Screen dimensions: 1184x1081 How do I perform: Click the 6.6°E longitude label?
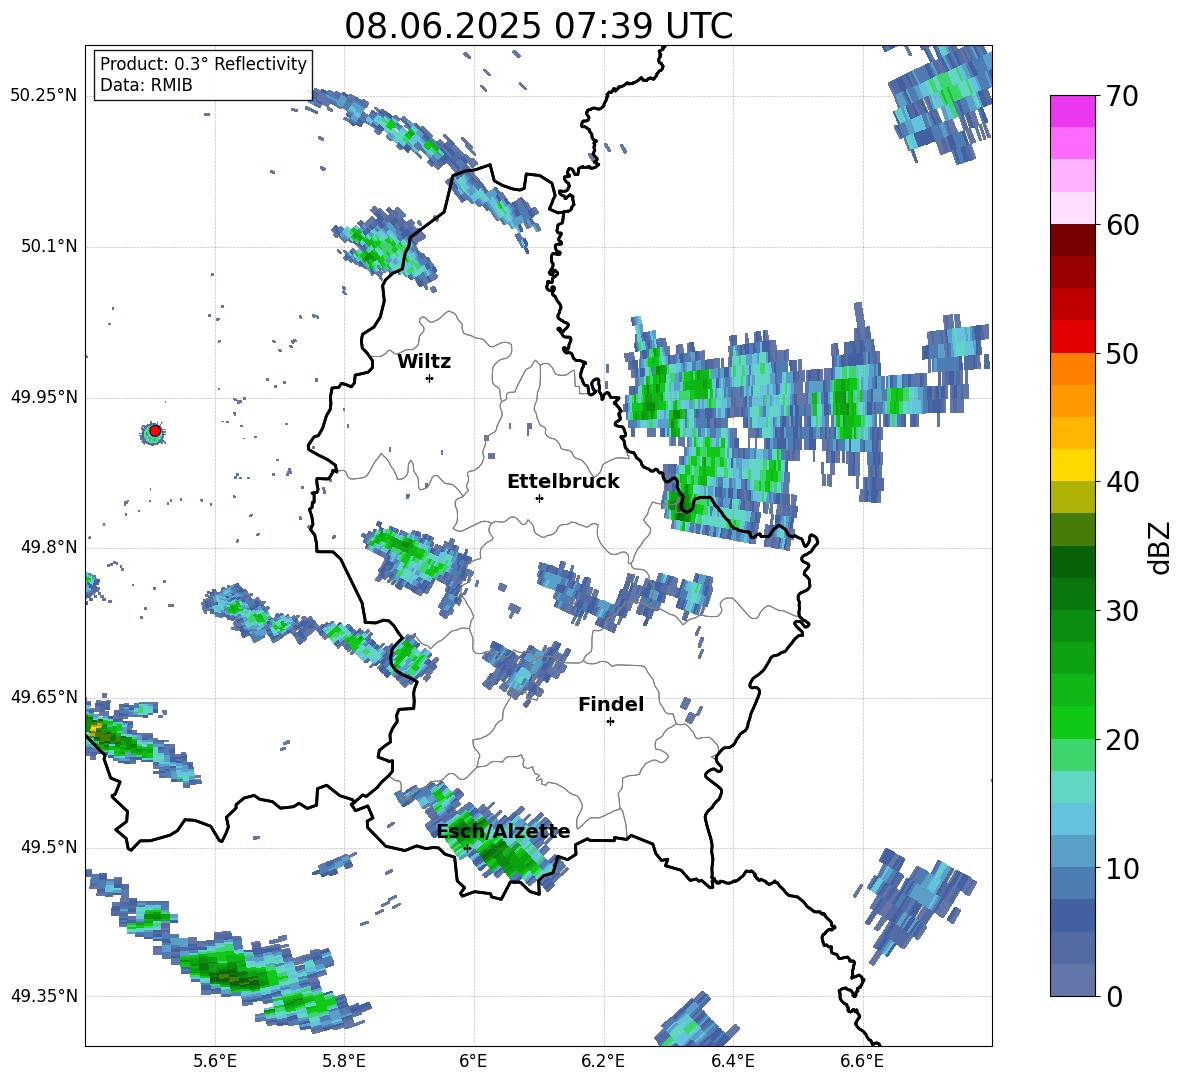862,1061
